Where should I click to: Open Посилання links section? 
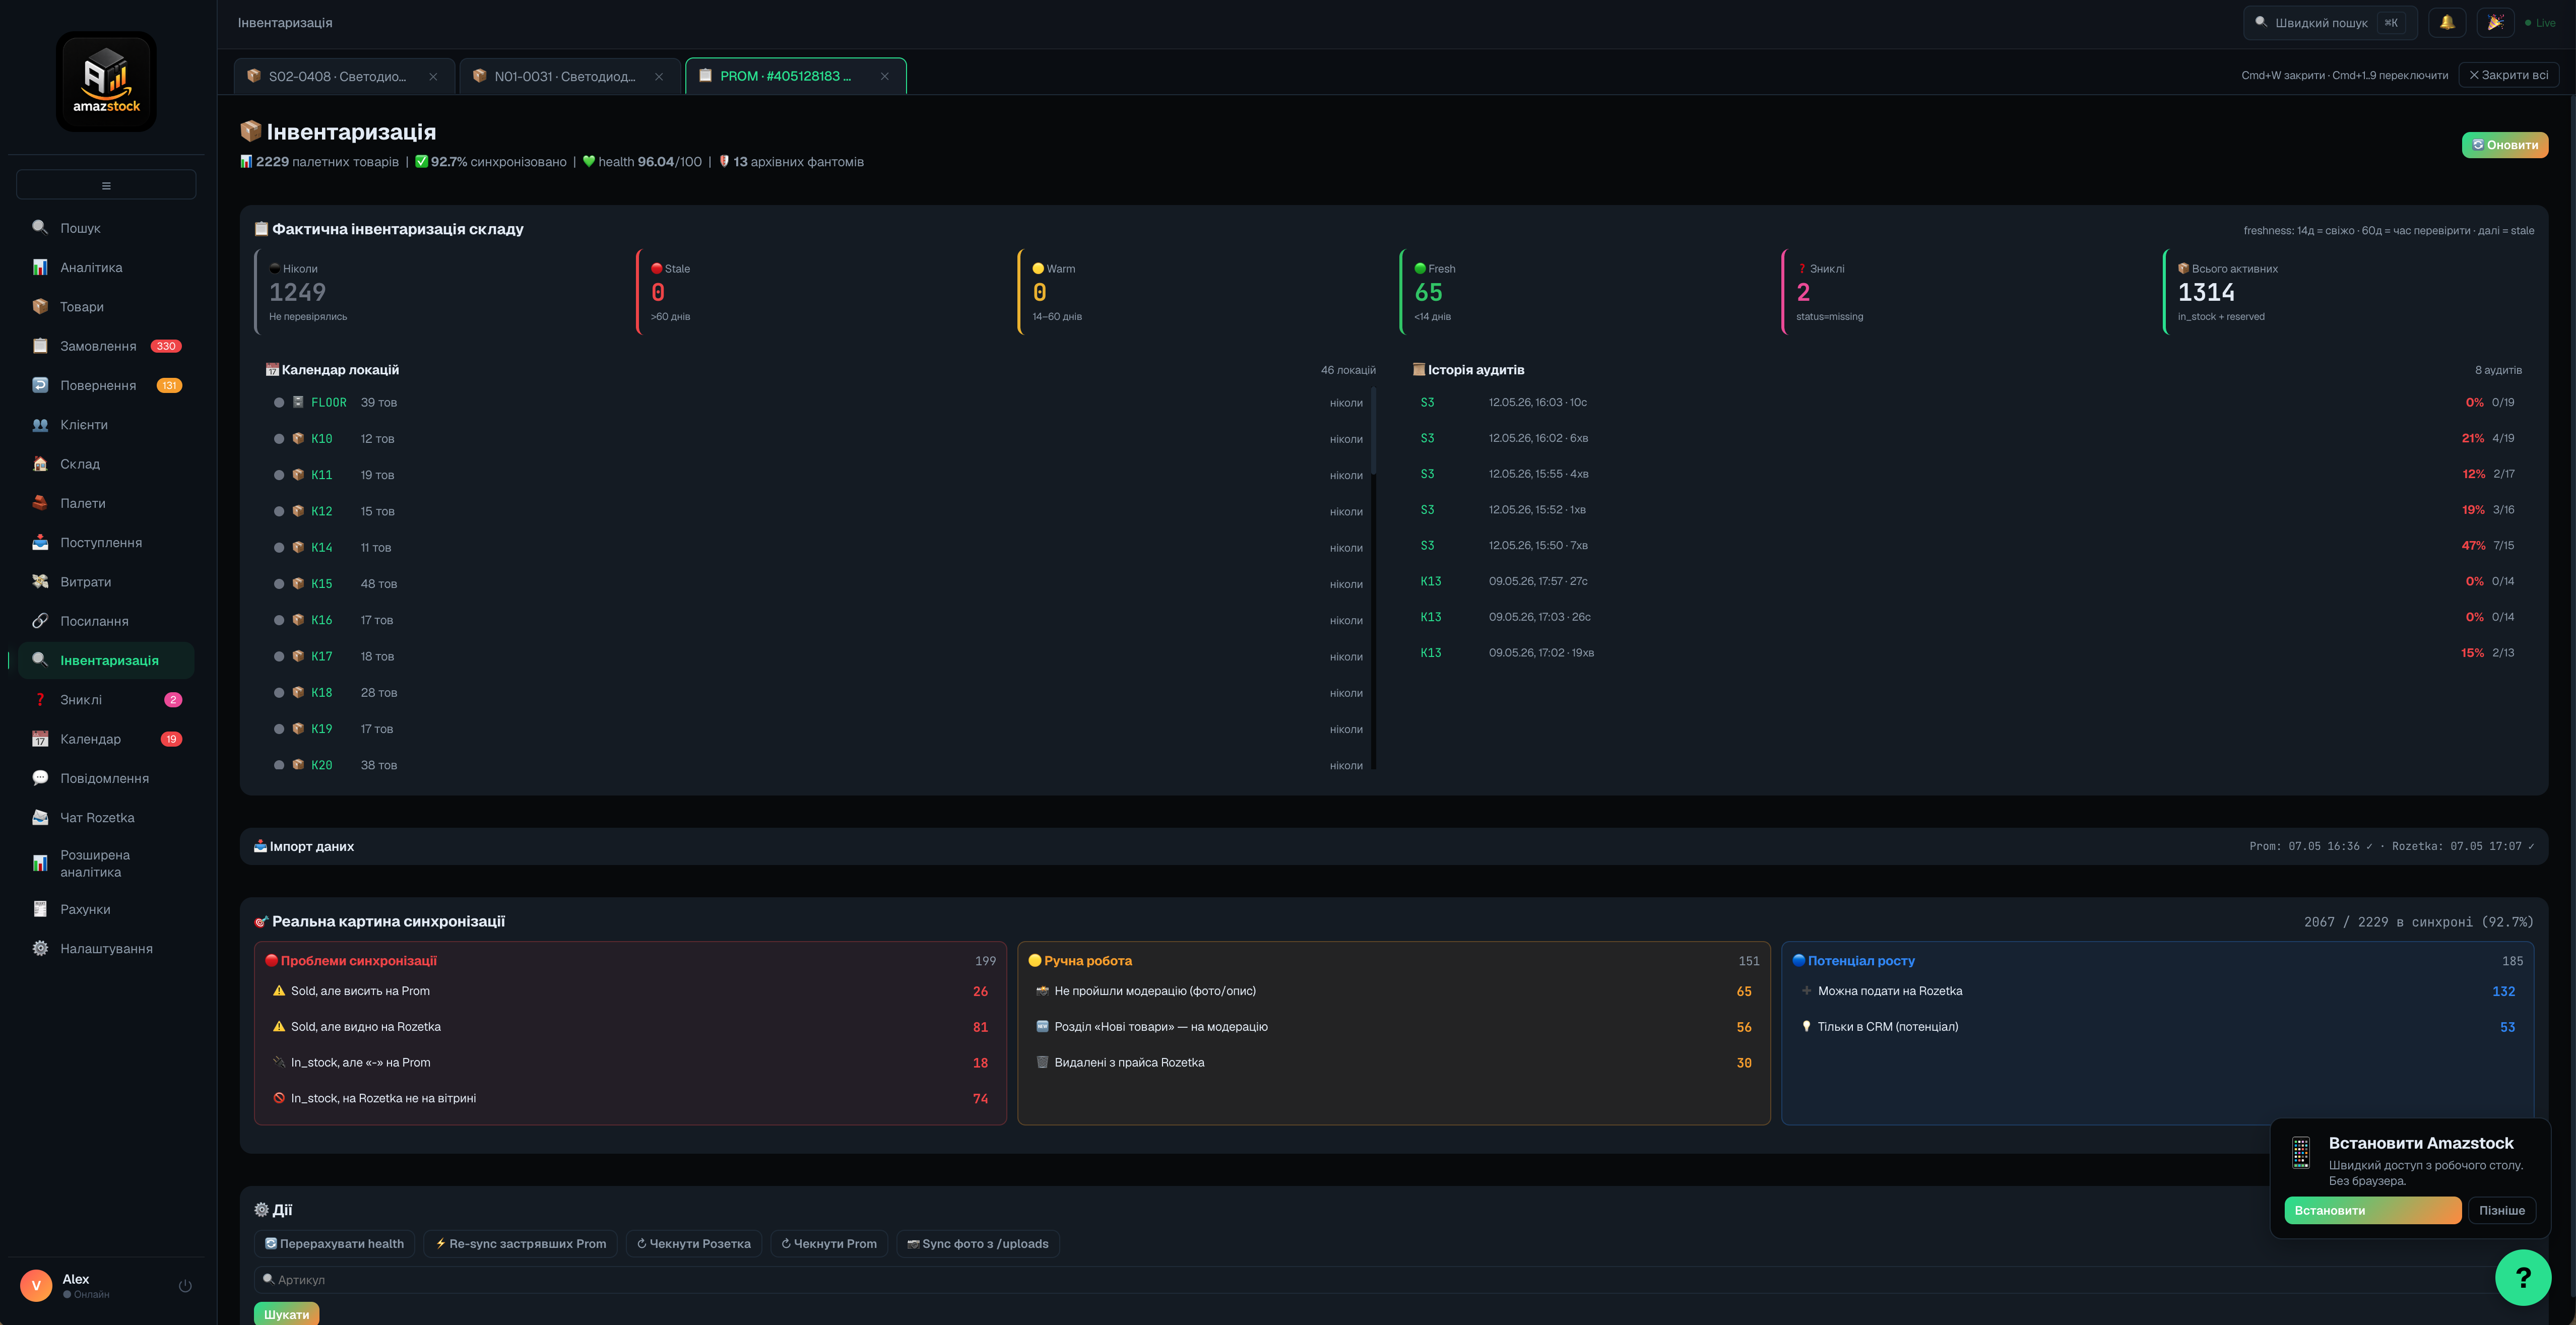[x=106, y=621]
